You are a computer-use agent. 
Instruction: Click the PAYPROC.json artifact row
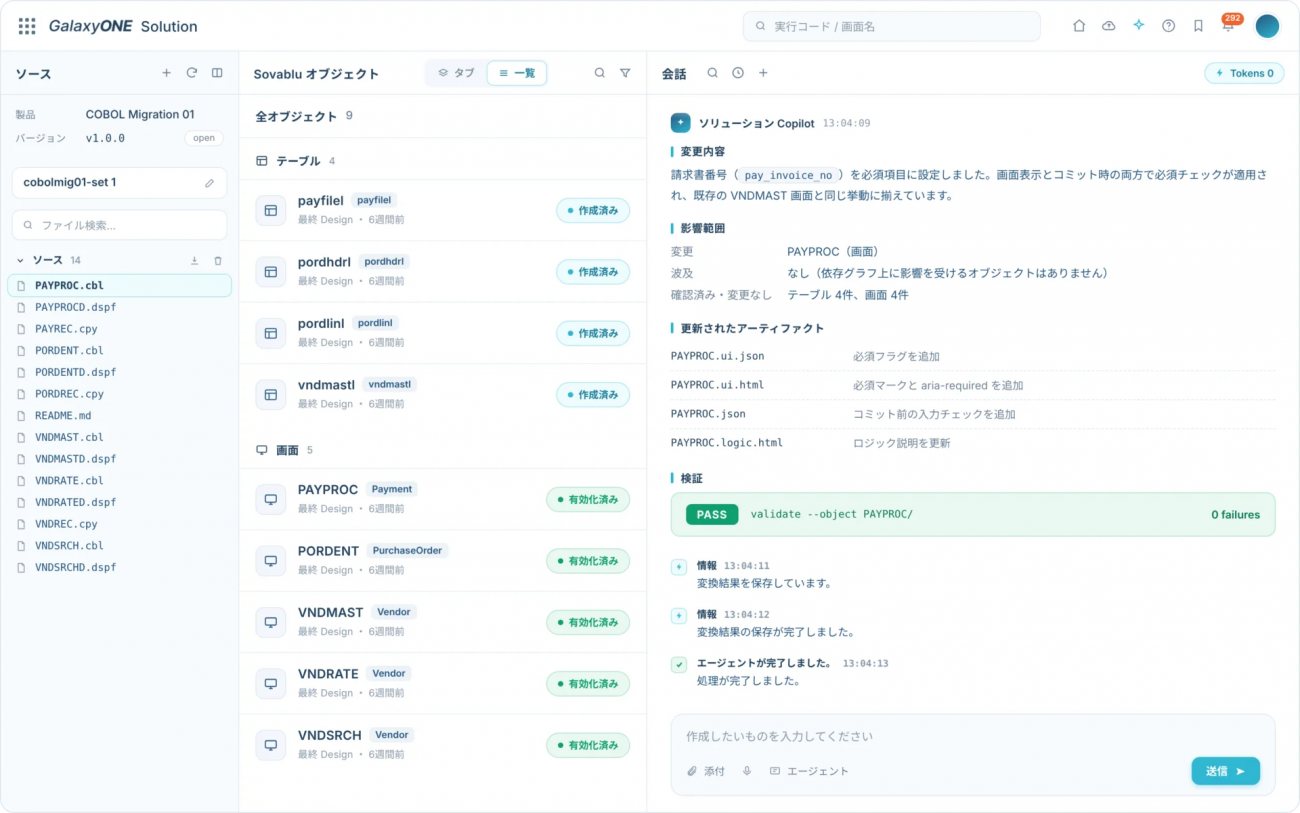pyautogui.click(x=973, y=414)
